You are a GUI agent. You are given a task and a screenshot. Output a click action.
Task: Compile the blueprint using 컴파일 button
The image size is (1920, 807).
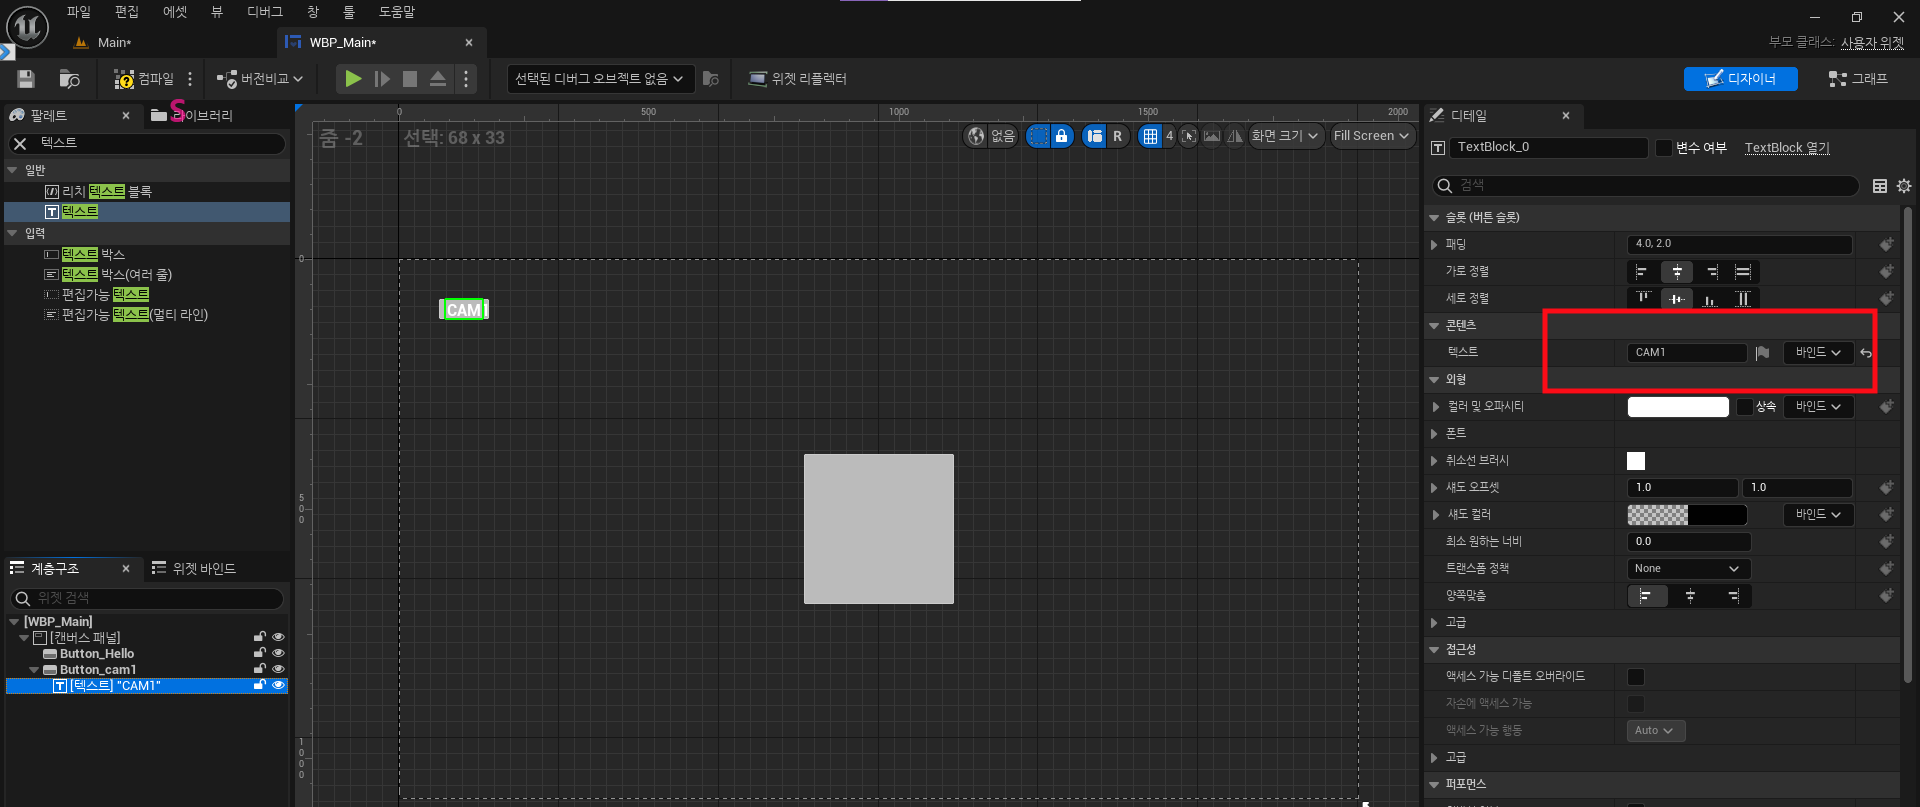tap(144, 79)
